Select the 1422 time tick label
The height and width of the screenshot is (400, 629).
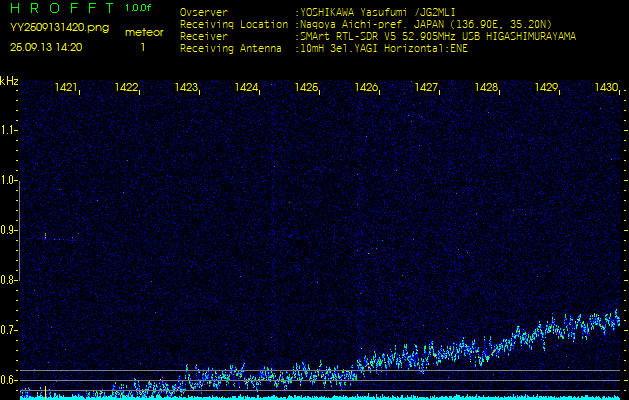tap(127, 88)
